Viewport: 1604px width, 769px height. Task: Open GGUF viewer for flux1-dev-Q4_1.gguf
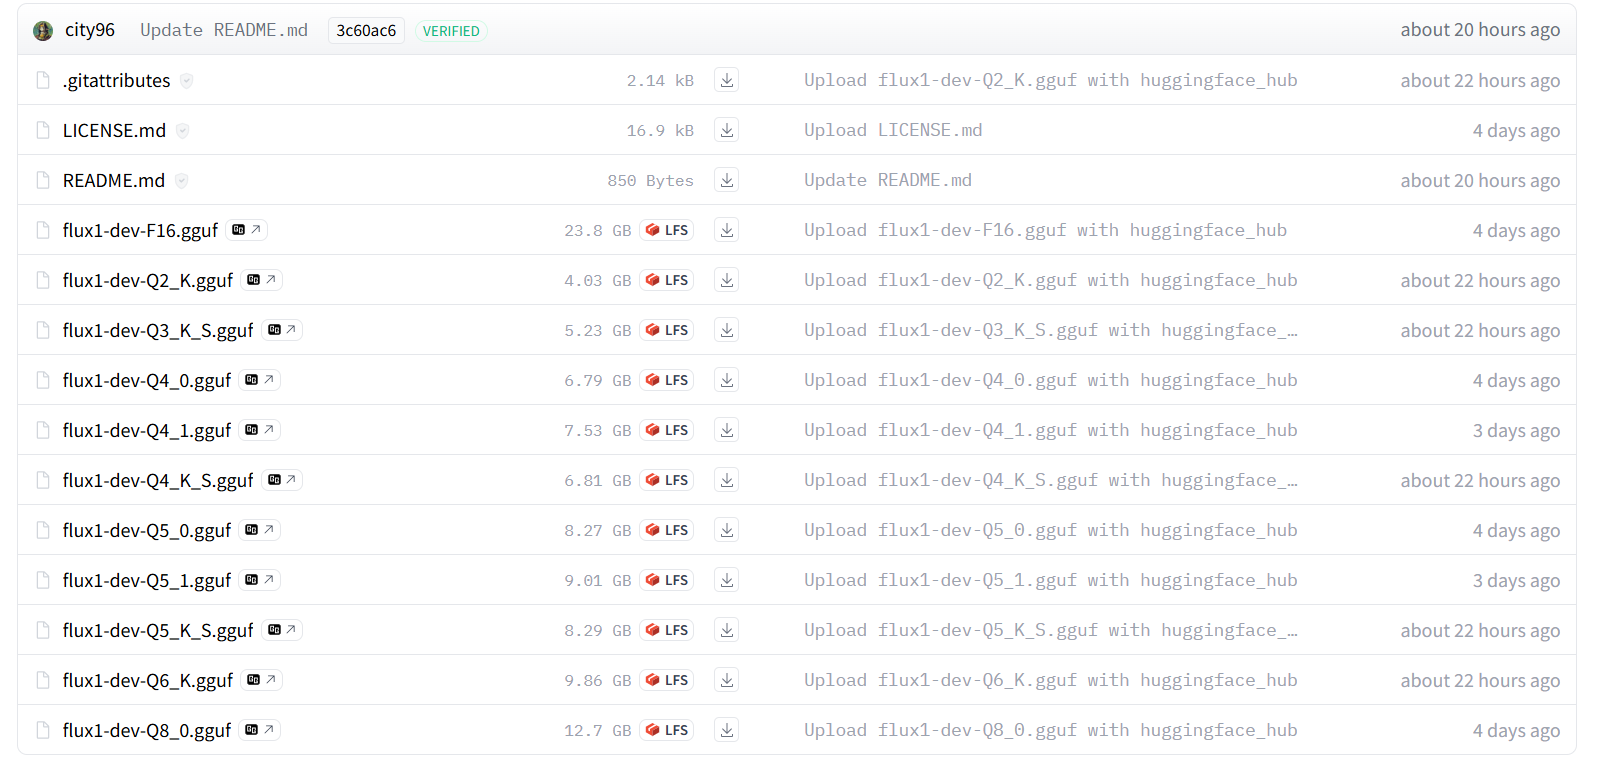click(x=259, y=430)
